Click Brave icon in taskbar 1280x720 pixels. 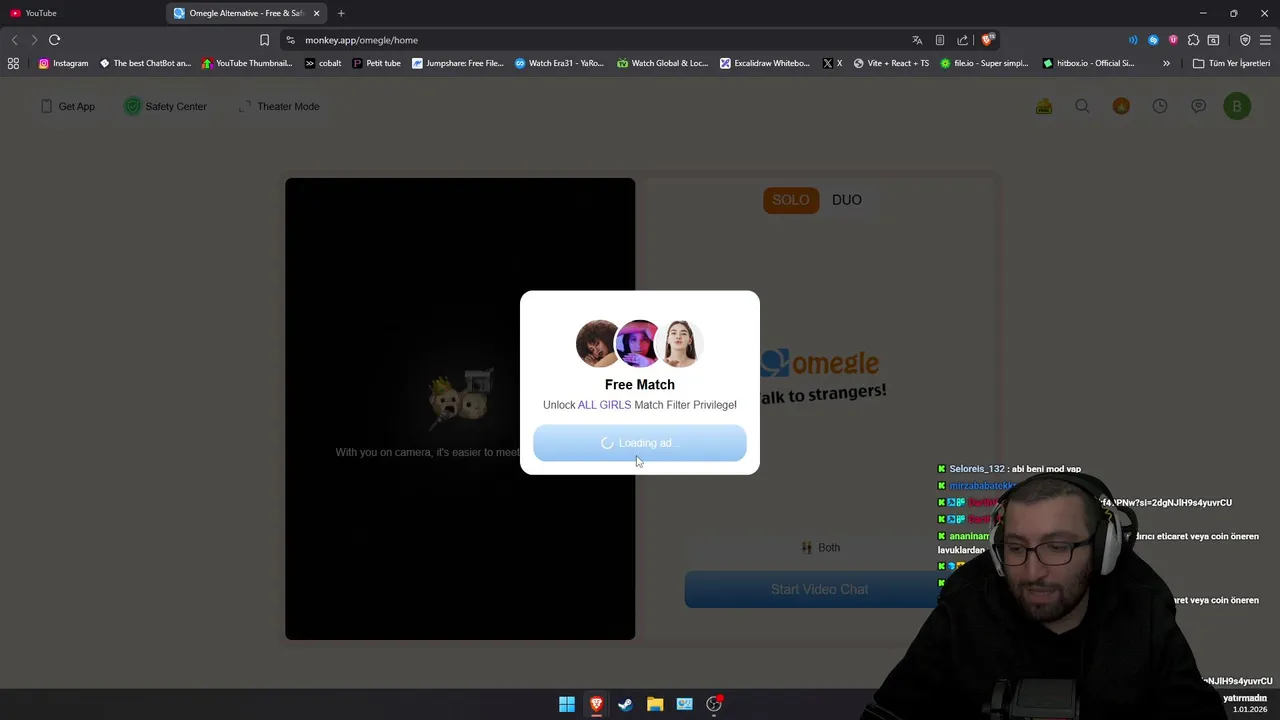[x=596, y=704]
